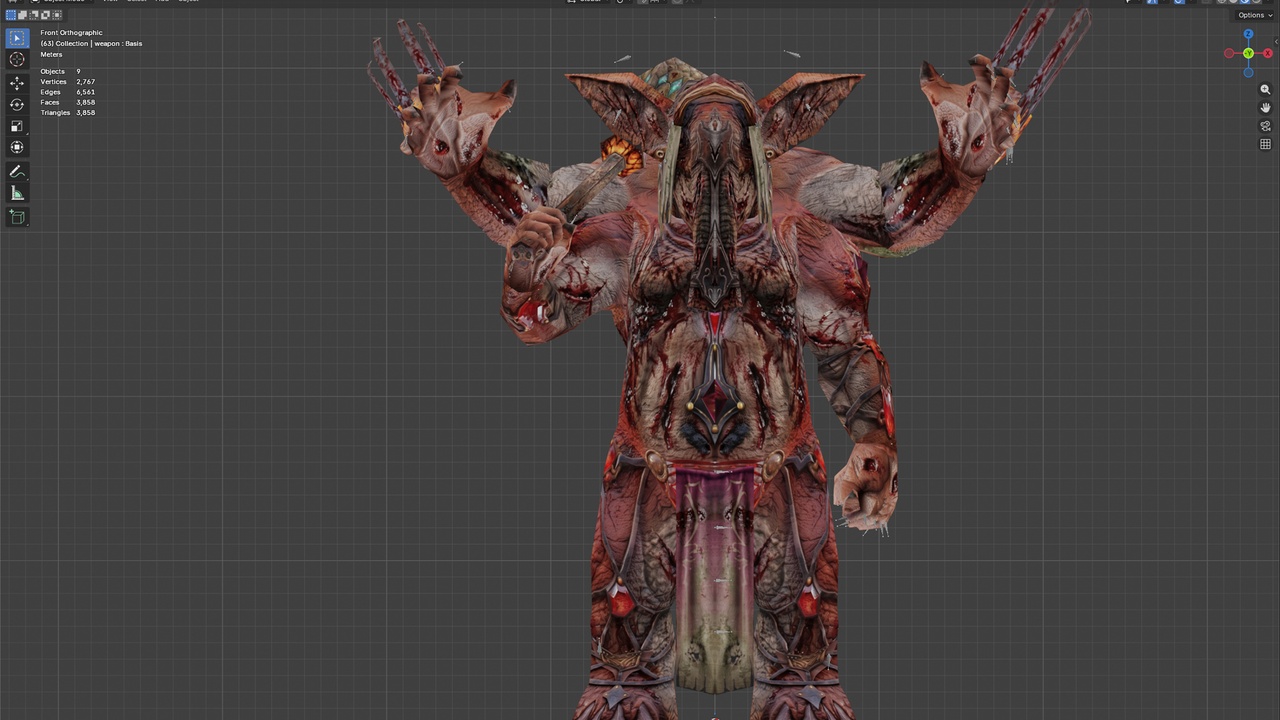Click the -Y axis gizmo center

pos(1248,53)
